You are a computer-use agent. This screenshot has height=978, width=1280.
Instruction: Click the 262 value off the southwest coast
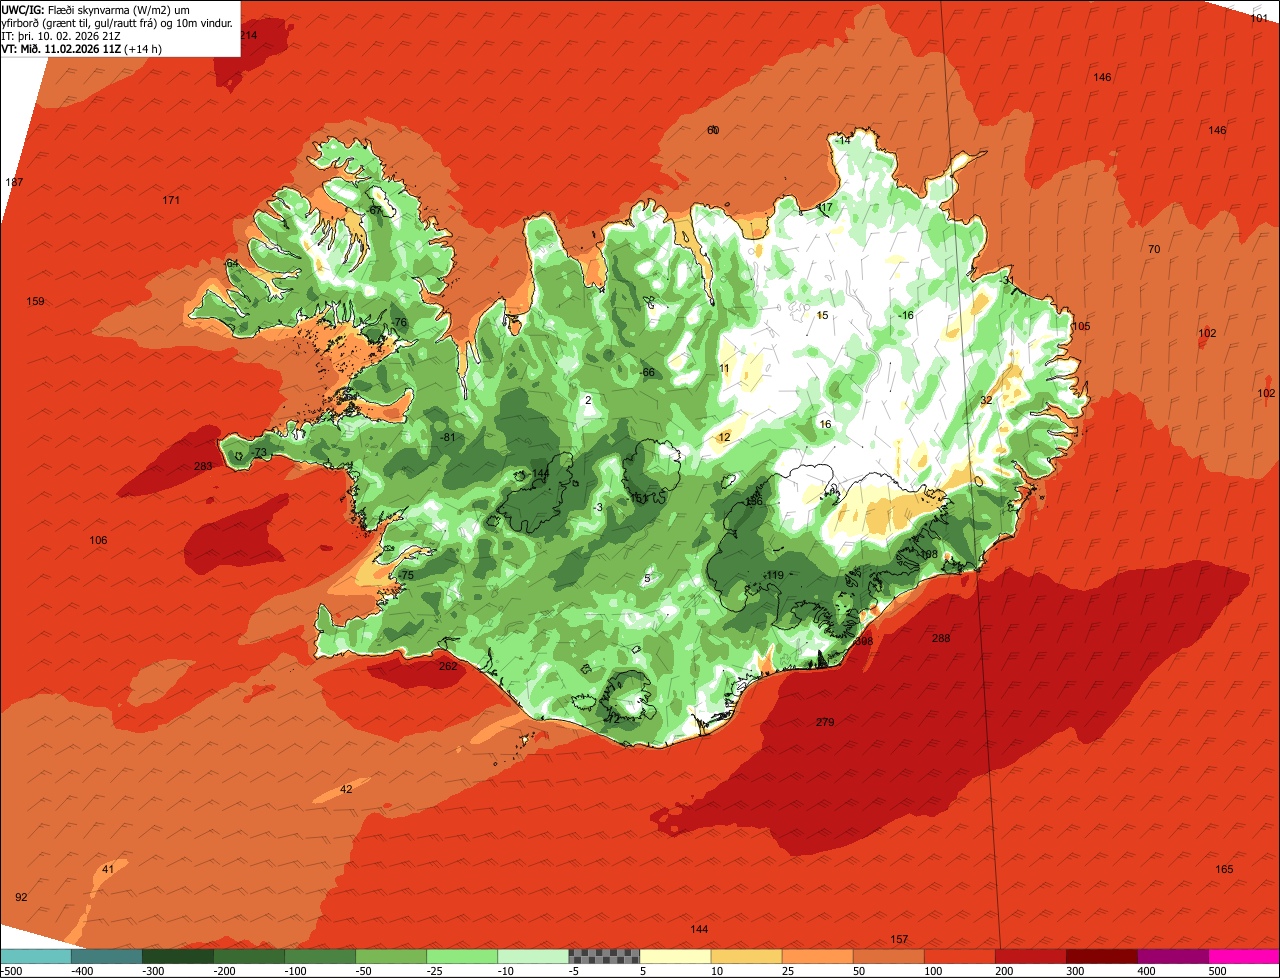coord(448,666)
